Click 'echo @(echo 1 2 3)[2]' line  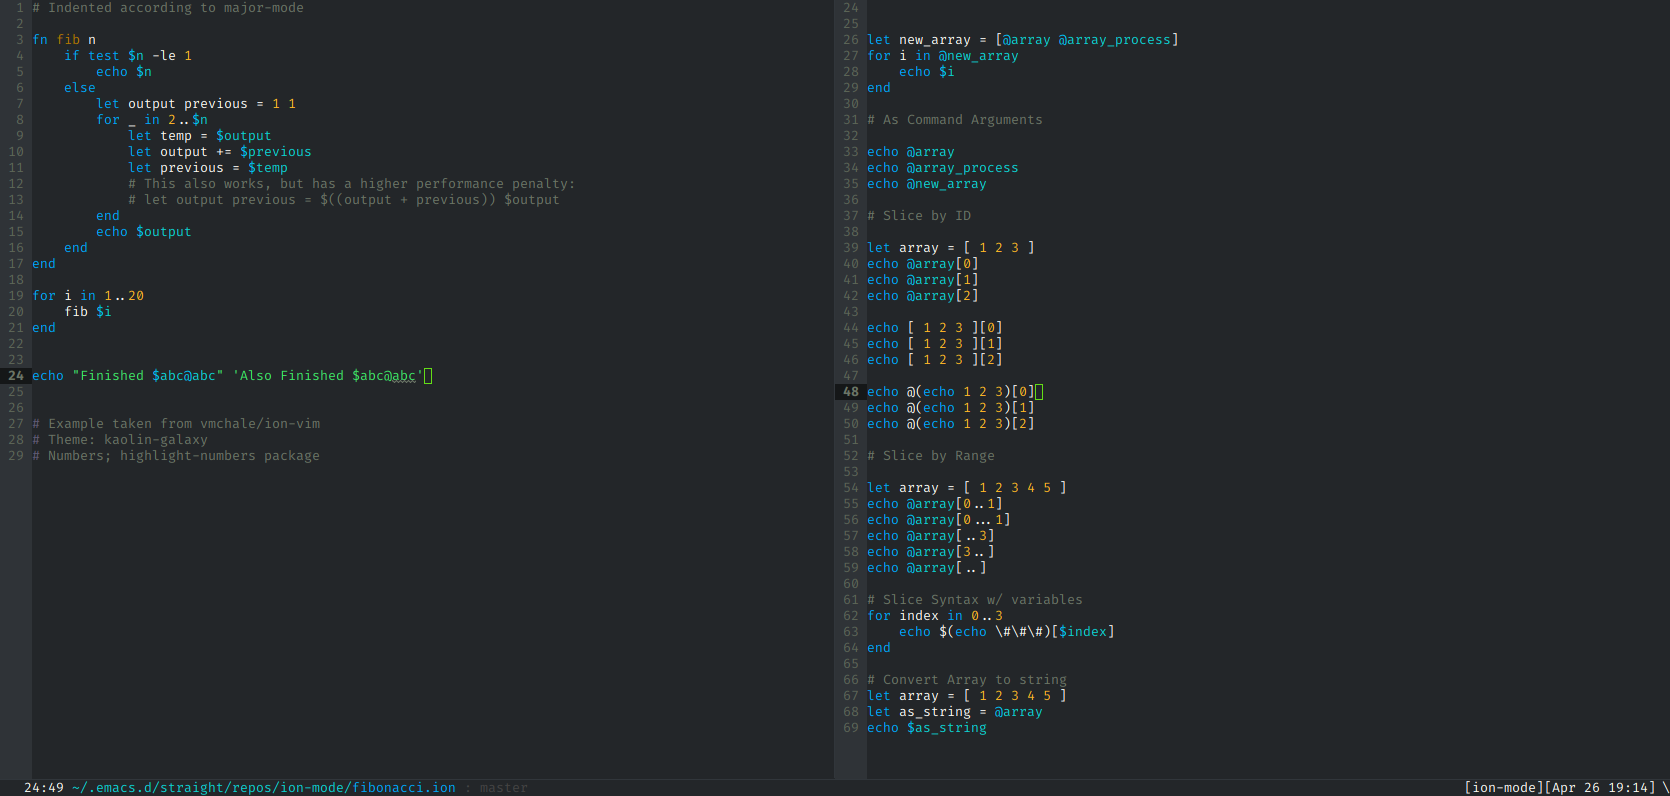(x=951, y=424)
